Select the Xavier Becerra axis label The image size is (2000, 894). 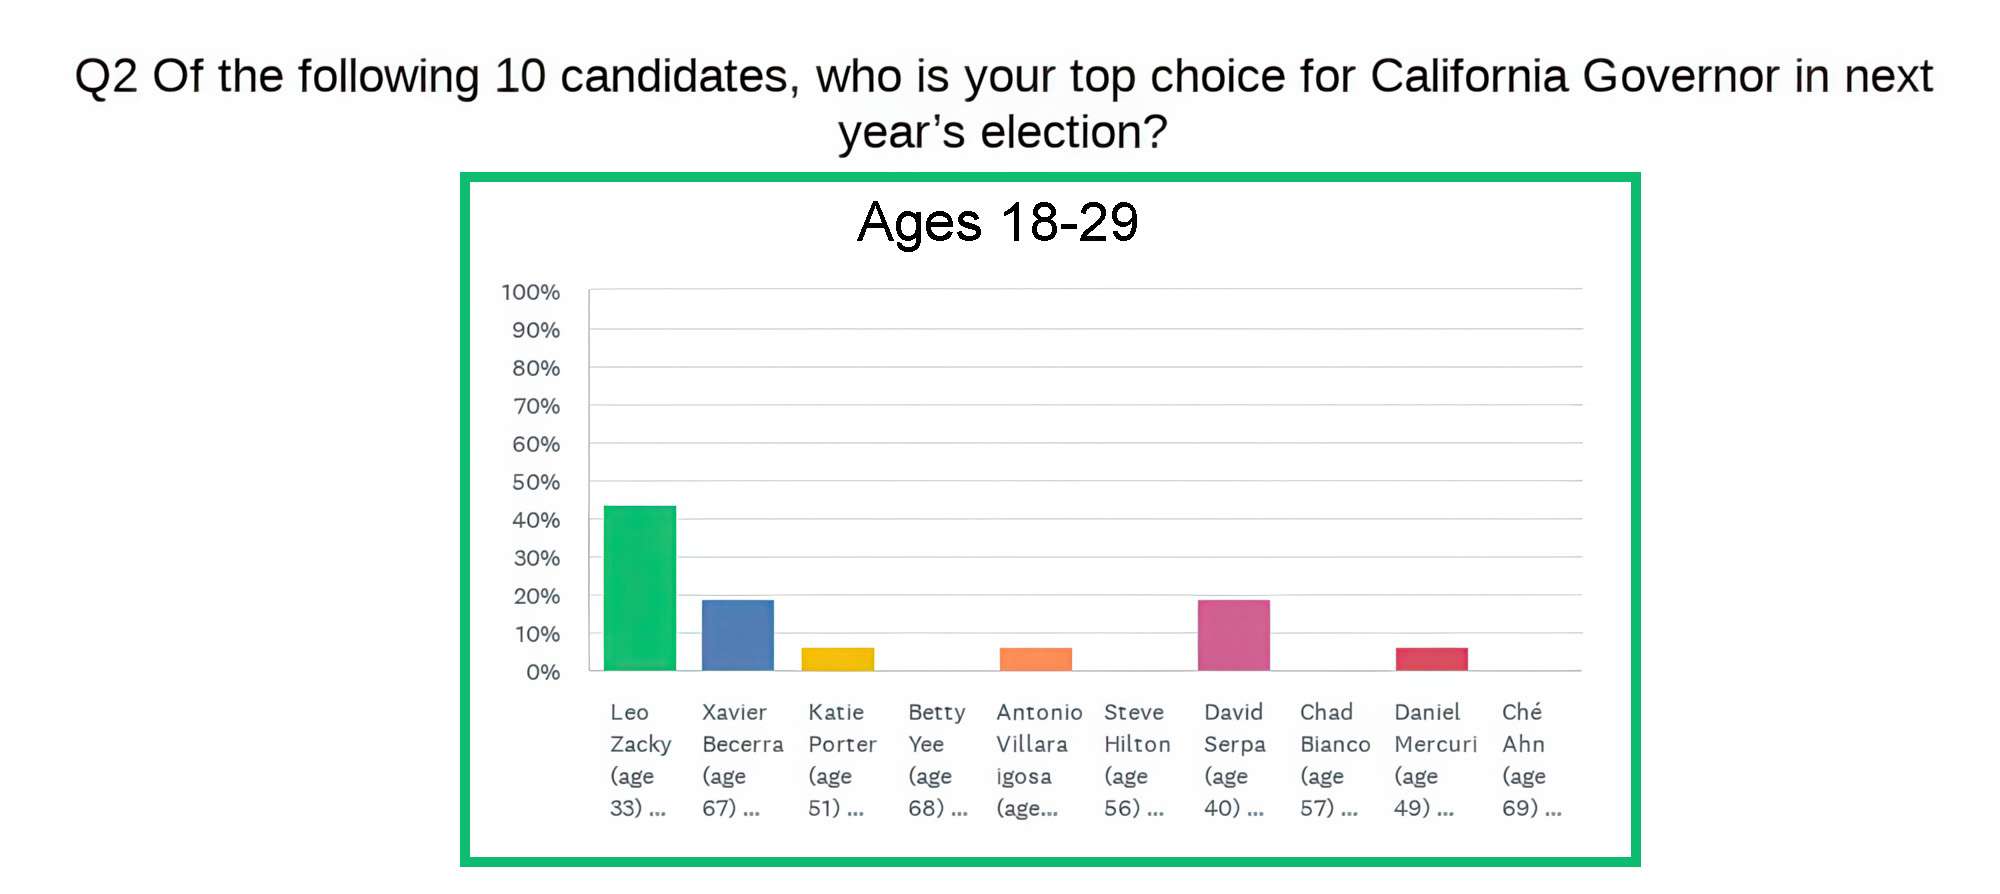point(742,760)
